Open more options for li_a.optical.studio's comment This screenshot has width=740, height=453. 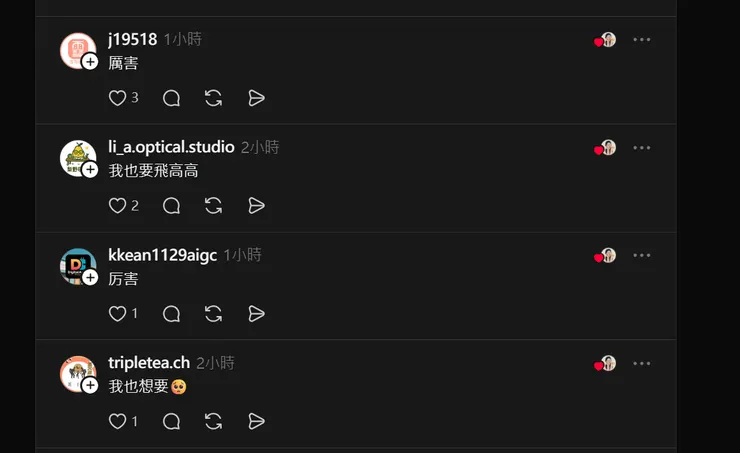[642, 148]
